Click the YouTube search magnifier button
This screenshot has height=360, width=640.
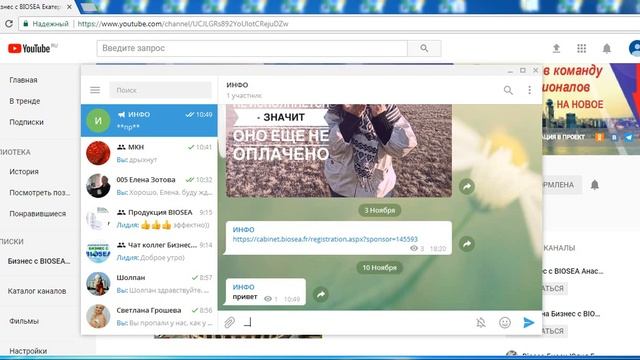pos(424,48)
